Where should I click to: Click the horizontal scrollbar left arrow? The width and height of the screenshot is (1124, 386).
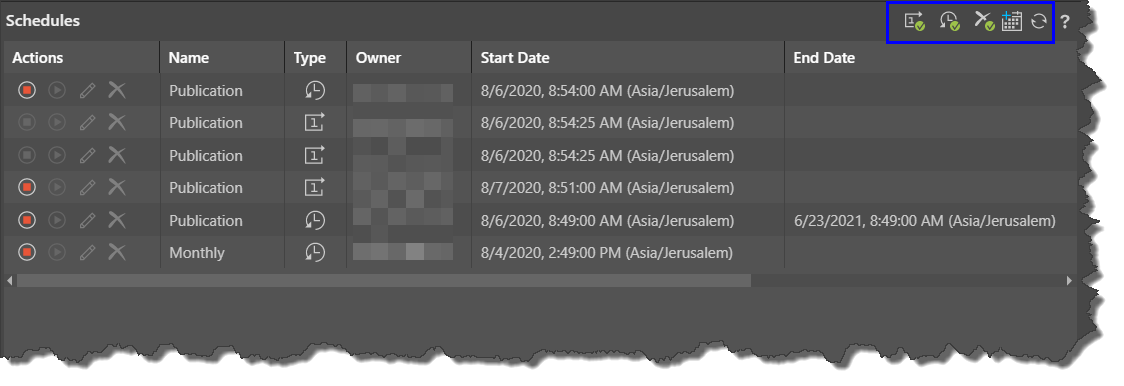pos(10,281)
